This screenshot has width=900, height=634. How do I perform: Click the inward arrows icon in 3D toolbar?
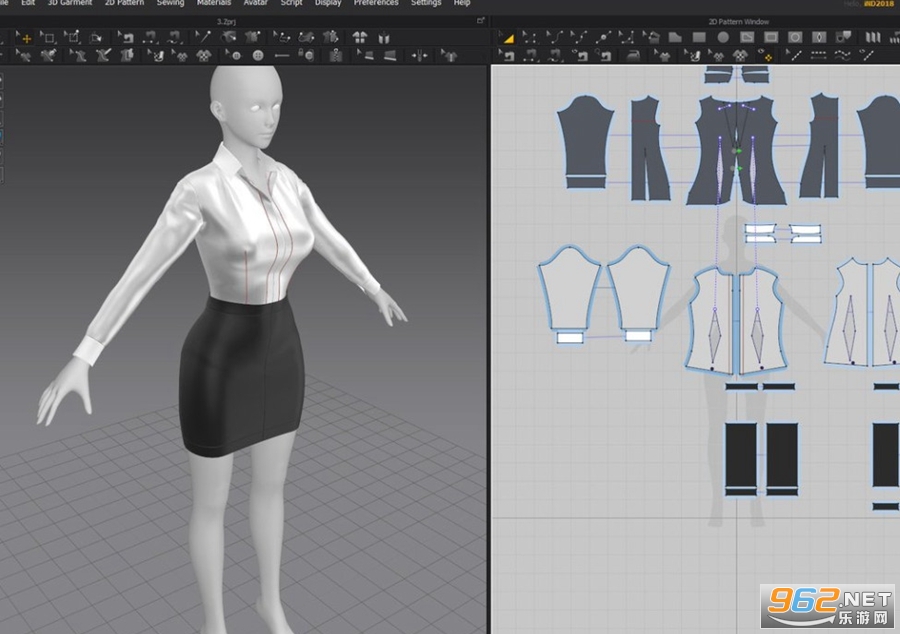420,56
